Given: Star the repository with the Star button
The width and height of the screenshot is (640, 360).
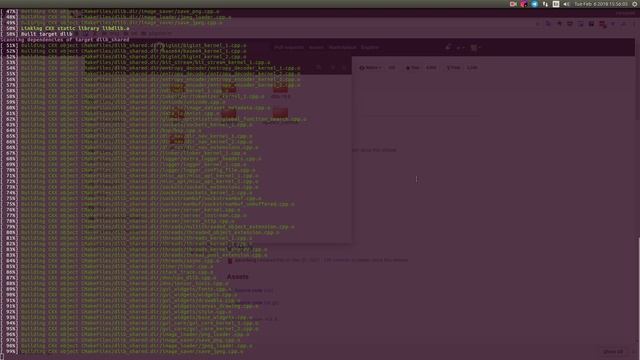Looking at the screenshot, I should pos(413,68).
